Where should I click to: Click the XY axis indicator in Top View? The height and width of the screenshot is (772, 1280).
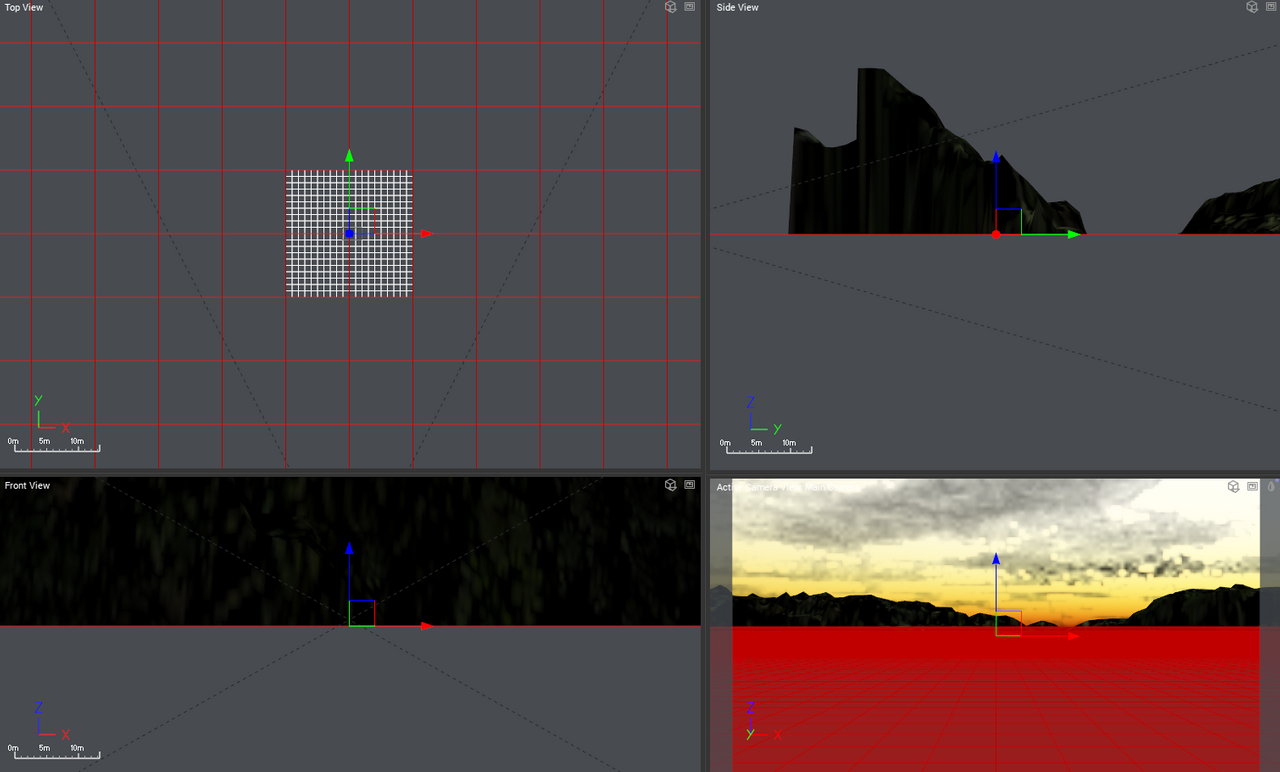tap(52, 414)
